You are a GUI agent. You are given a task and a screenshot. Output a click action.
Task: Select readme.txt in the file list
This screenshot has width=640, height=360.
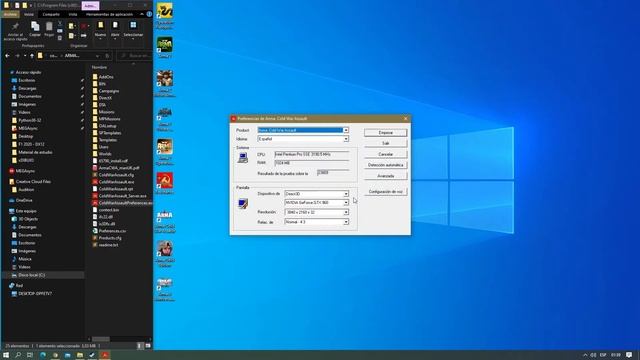coord(108,245)
